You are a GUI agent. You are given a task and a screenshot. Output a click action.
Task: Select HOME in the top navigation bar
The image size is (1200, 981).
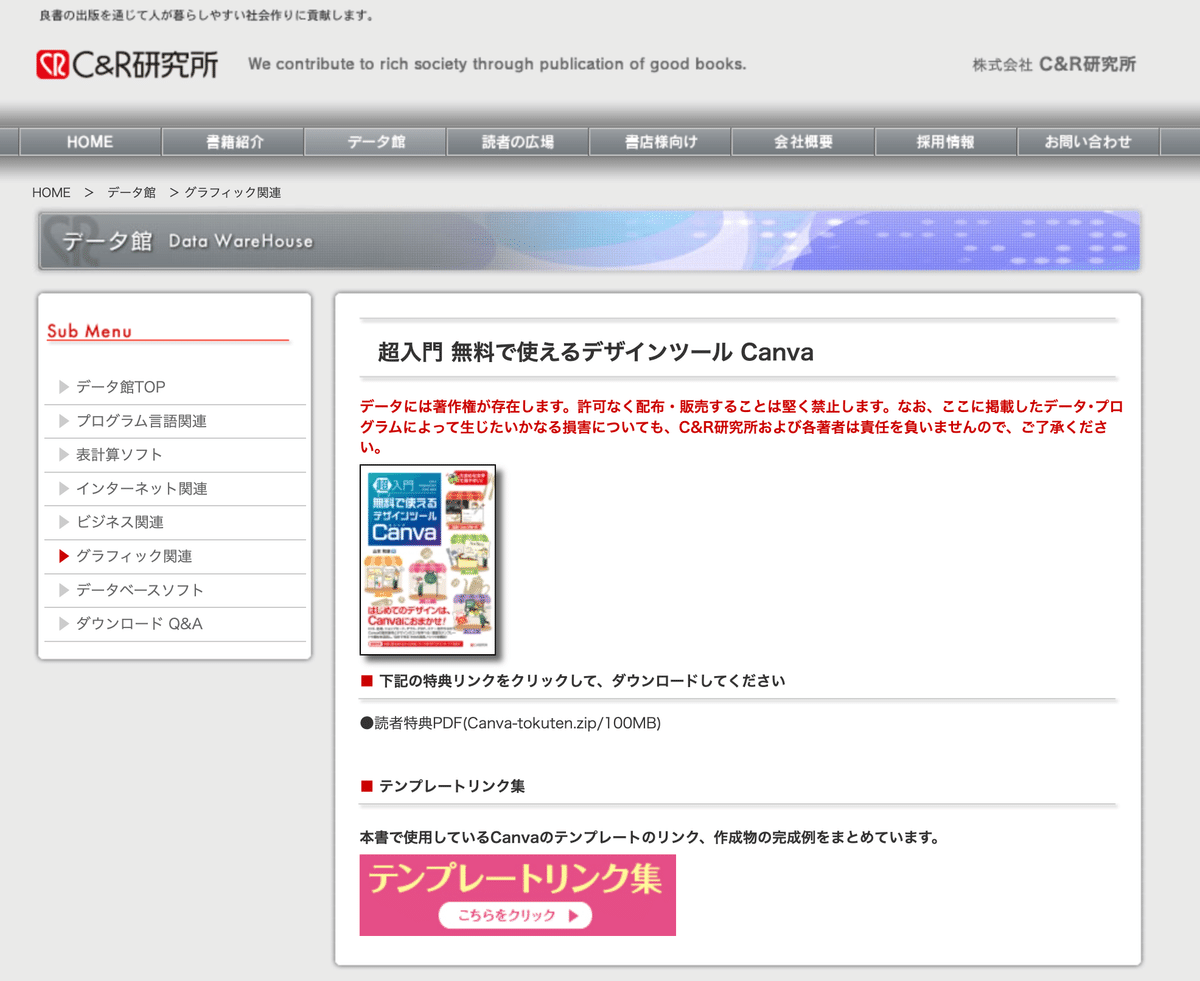(x=89, y=141)
